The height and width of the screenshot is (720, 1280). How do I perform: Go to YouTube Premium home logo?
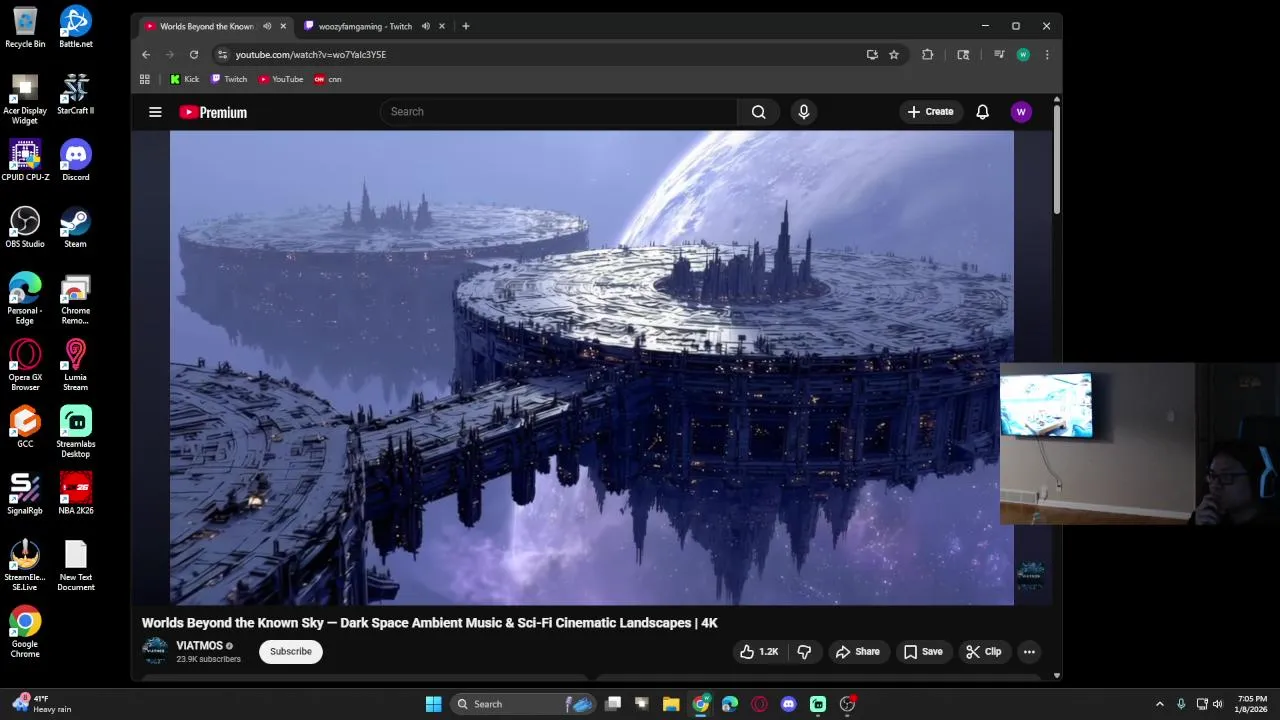coord(213,112)
